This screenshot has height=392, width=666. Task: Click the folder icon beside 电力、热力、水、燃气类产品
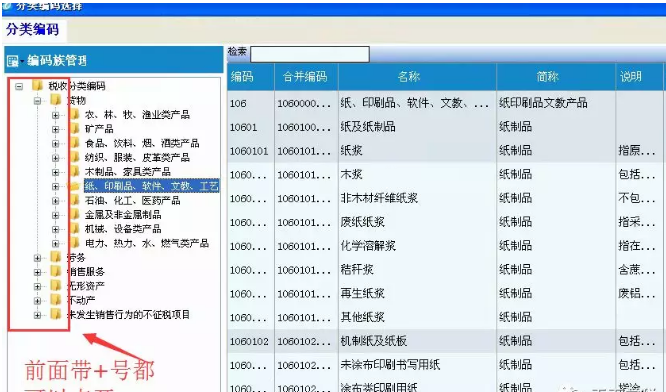coord(74,243)
